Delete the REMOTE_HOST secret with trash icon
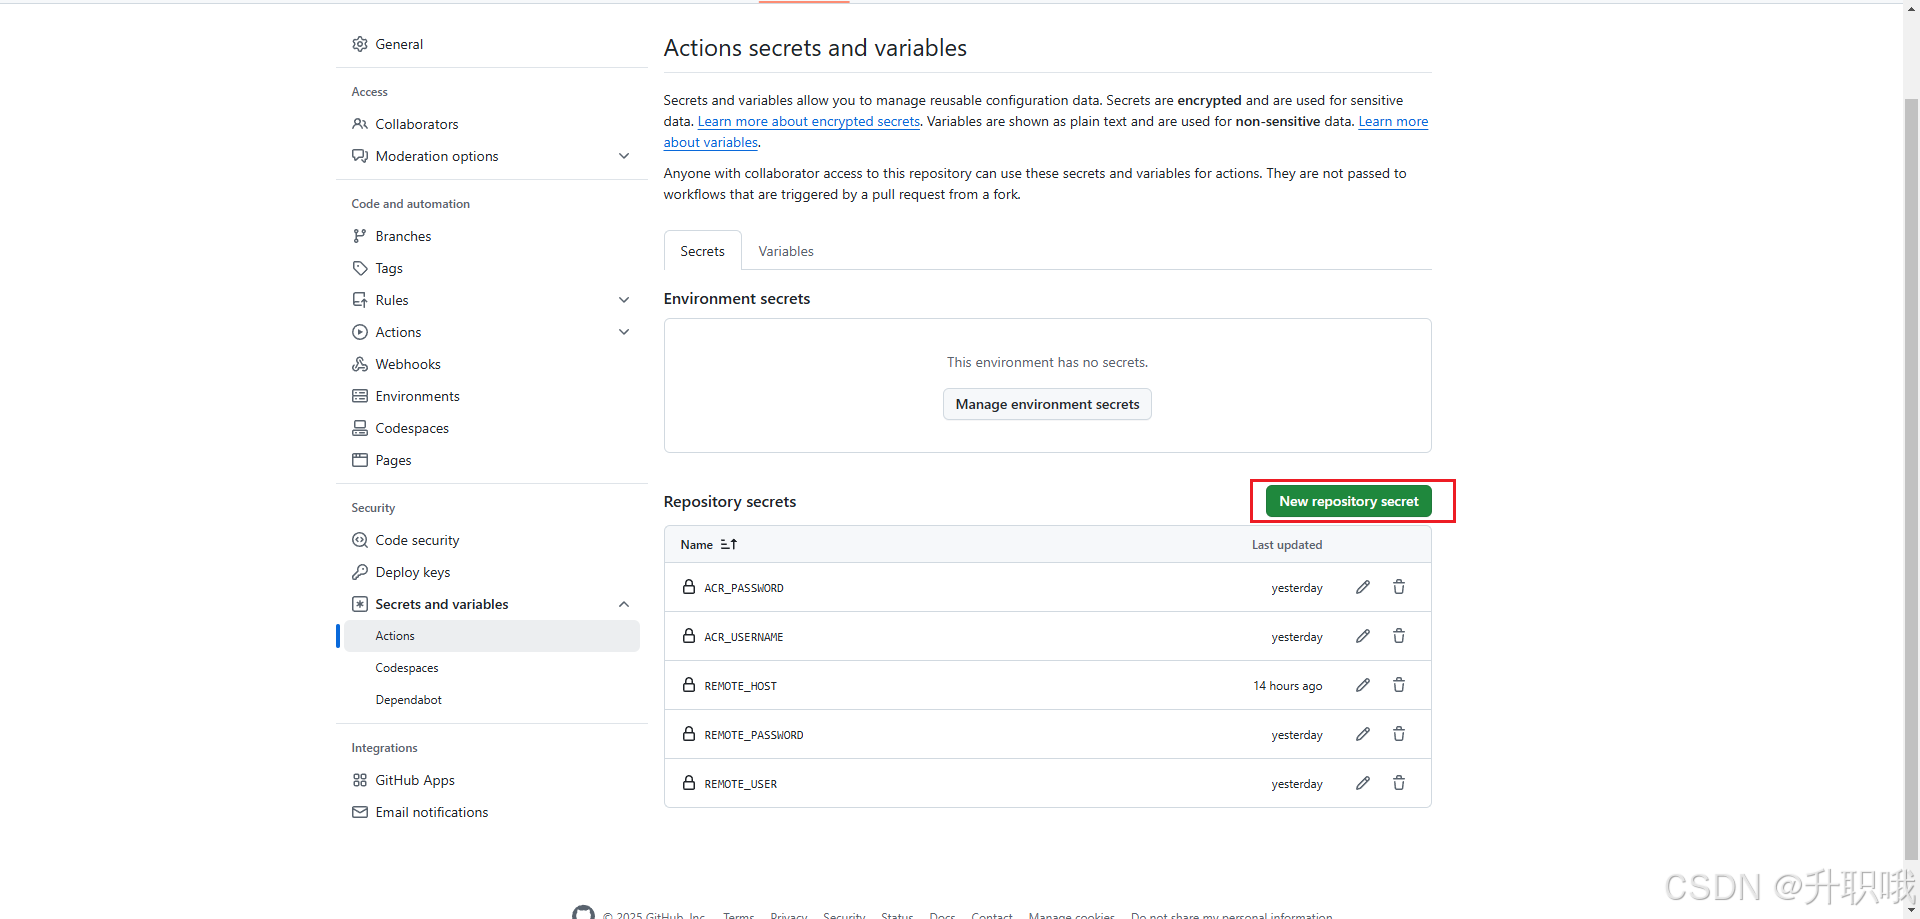1920x919 pixels. point(1399,685)
